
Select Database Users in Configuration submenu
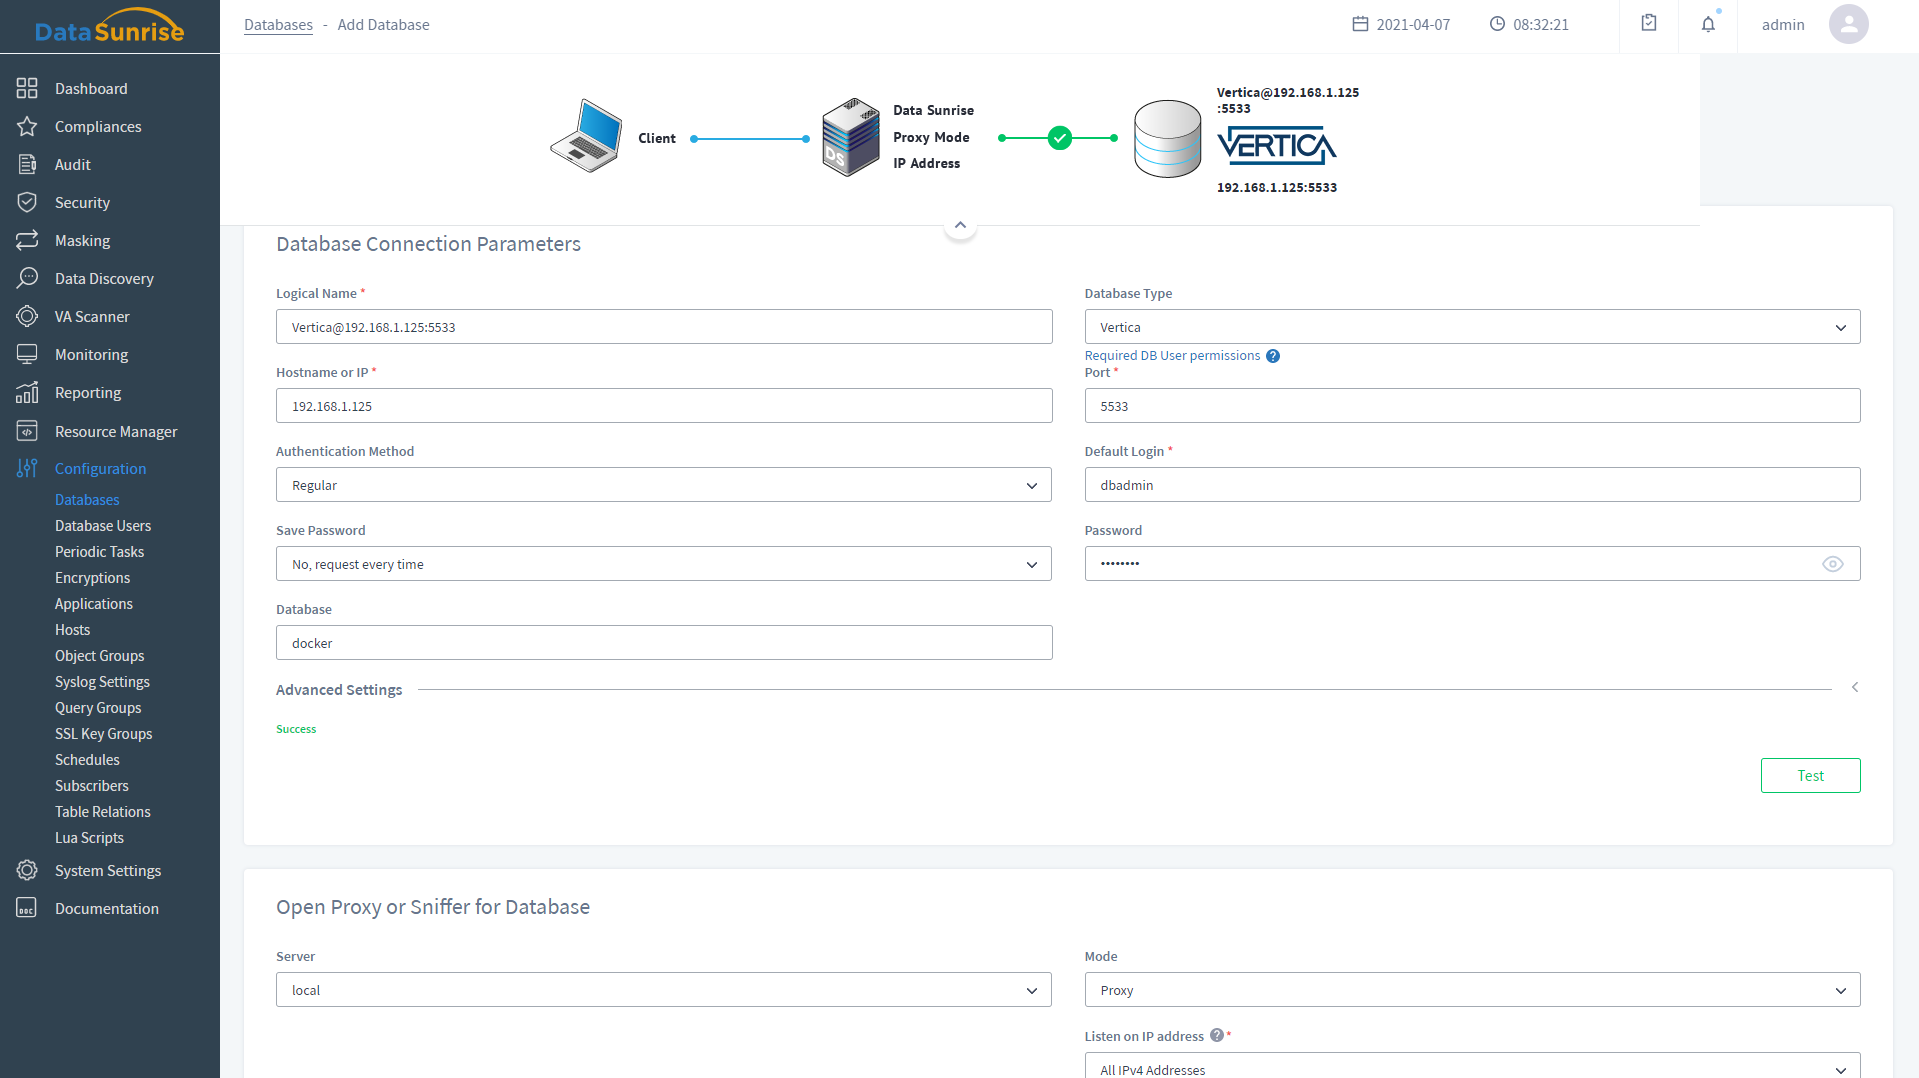click(x=103, y=526)
